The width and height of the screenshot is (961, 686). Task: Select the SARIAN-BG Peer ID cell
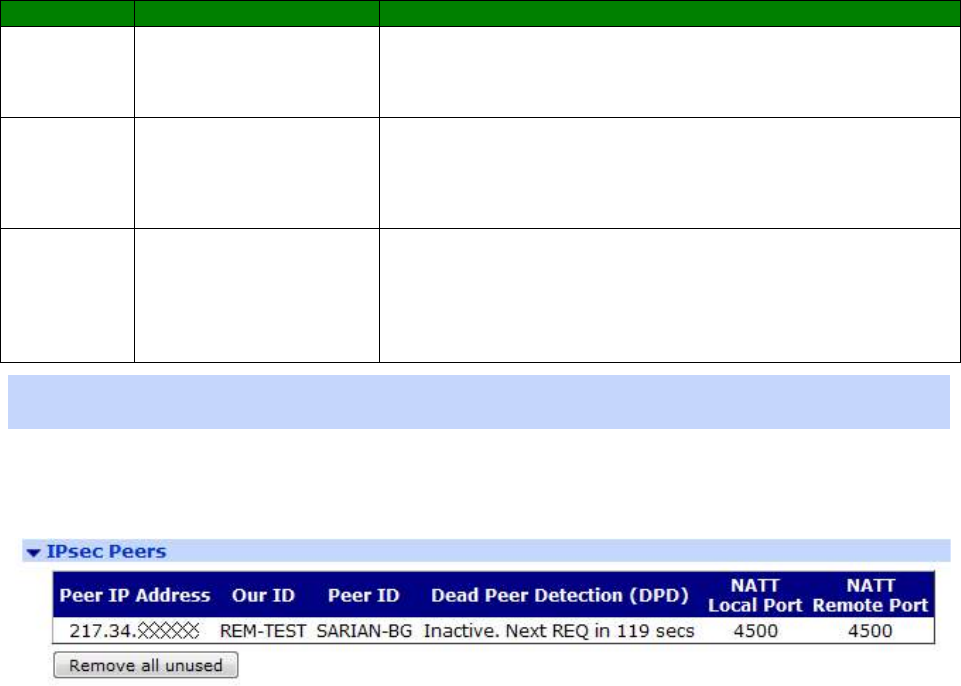coord(364,631)
